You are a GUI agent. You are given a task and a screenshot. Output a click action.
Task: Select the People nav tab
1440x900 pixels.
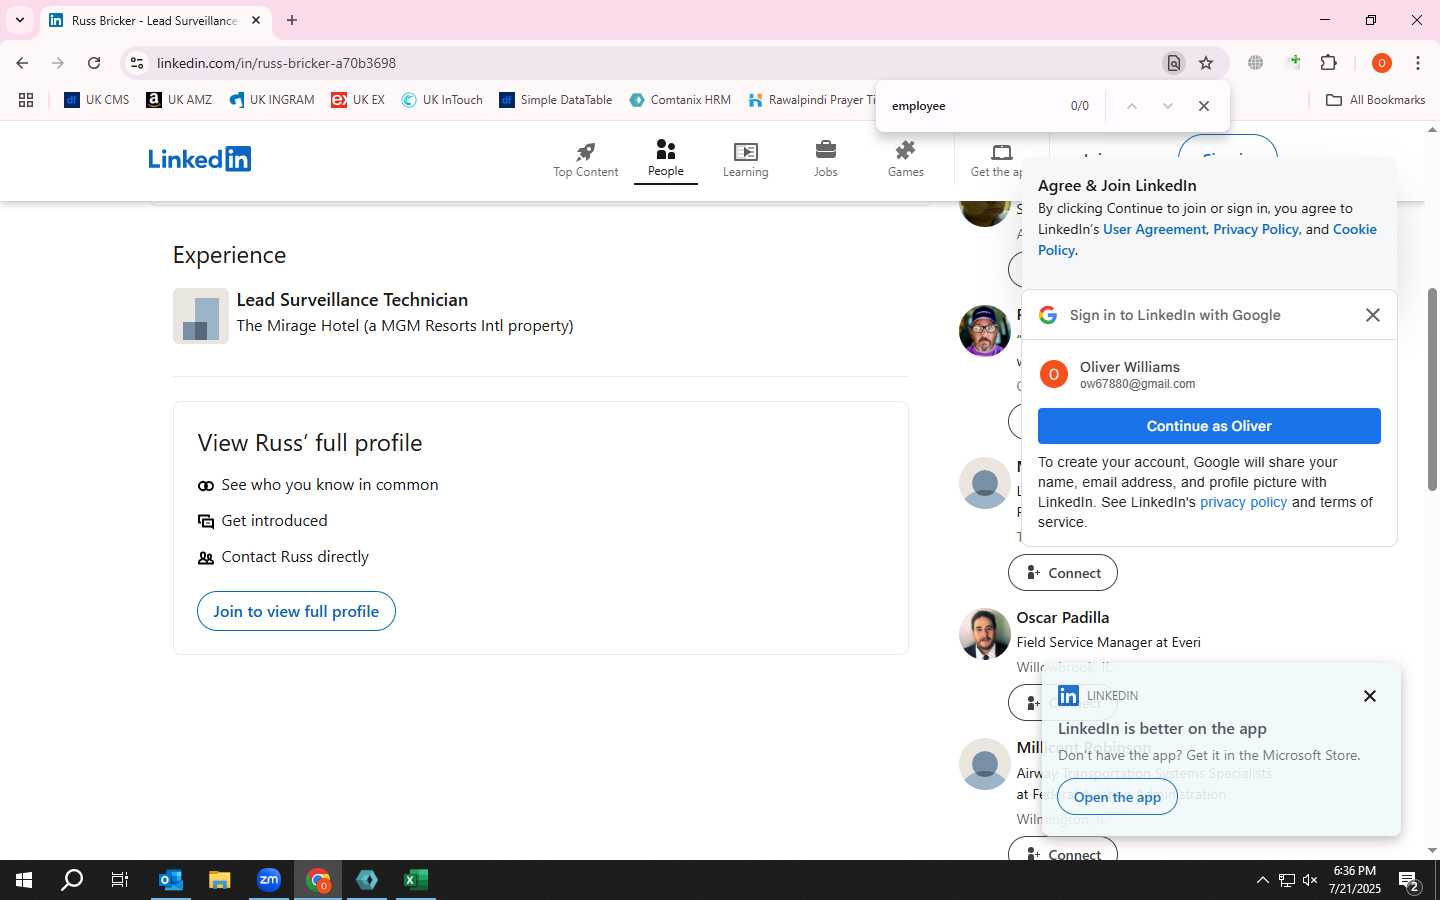(x=666, y=160)
